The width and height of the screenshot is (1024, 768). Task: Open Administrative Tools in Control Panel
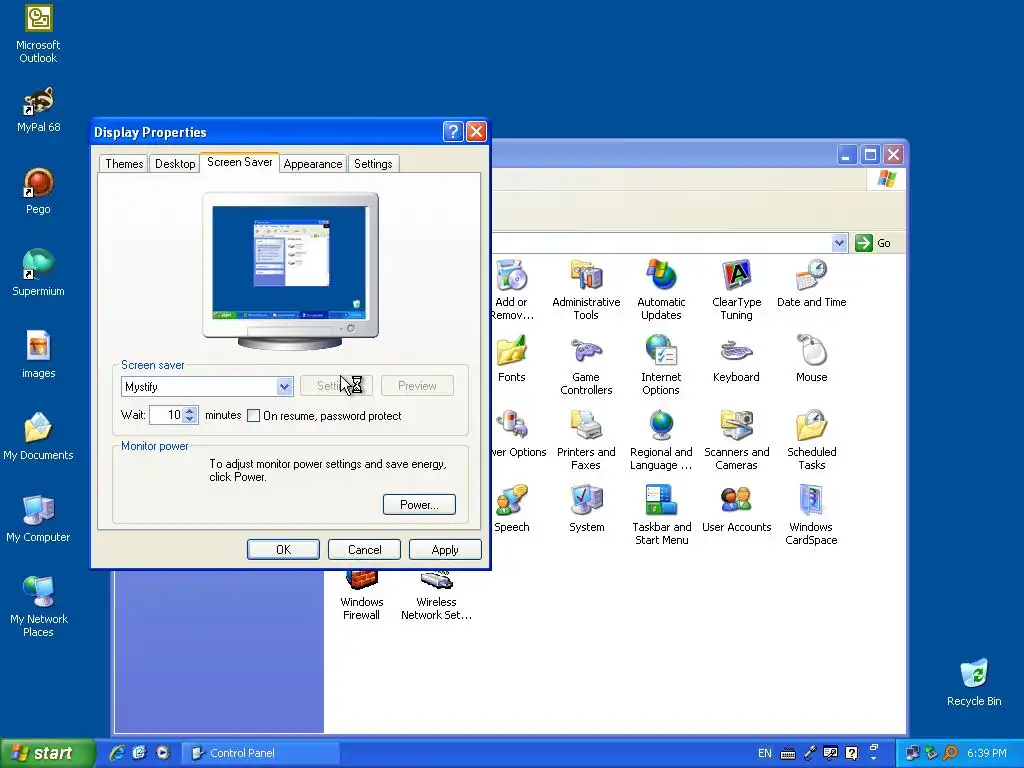tap(586, 290)
